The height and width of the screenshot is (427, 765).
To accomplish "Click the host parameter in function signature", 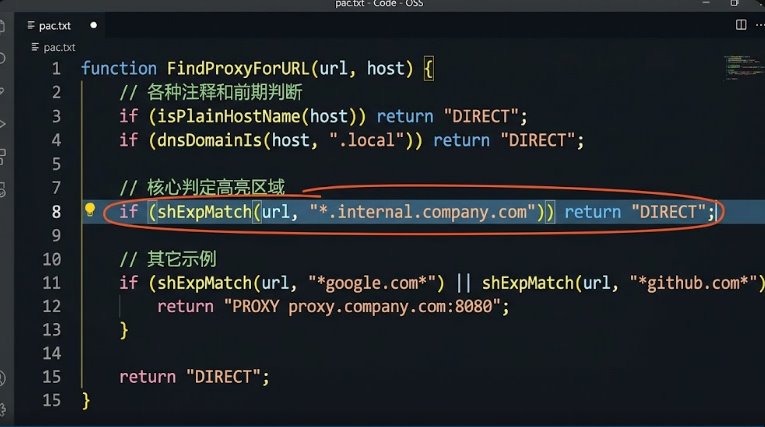I will (x=386, y=68).
